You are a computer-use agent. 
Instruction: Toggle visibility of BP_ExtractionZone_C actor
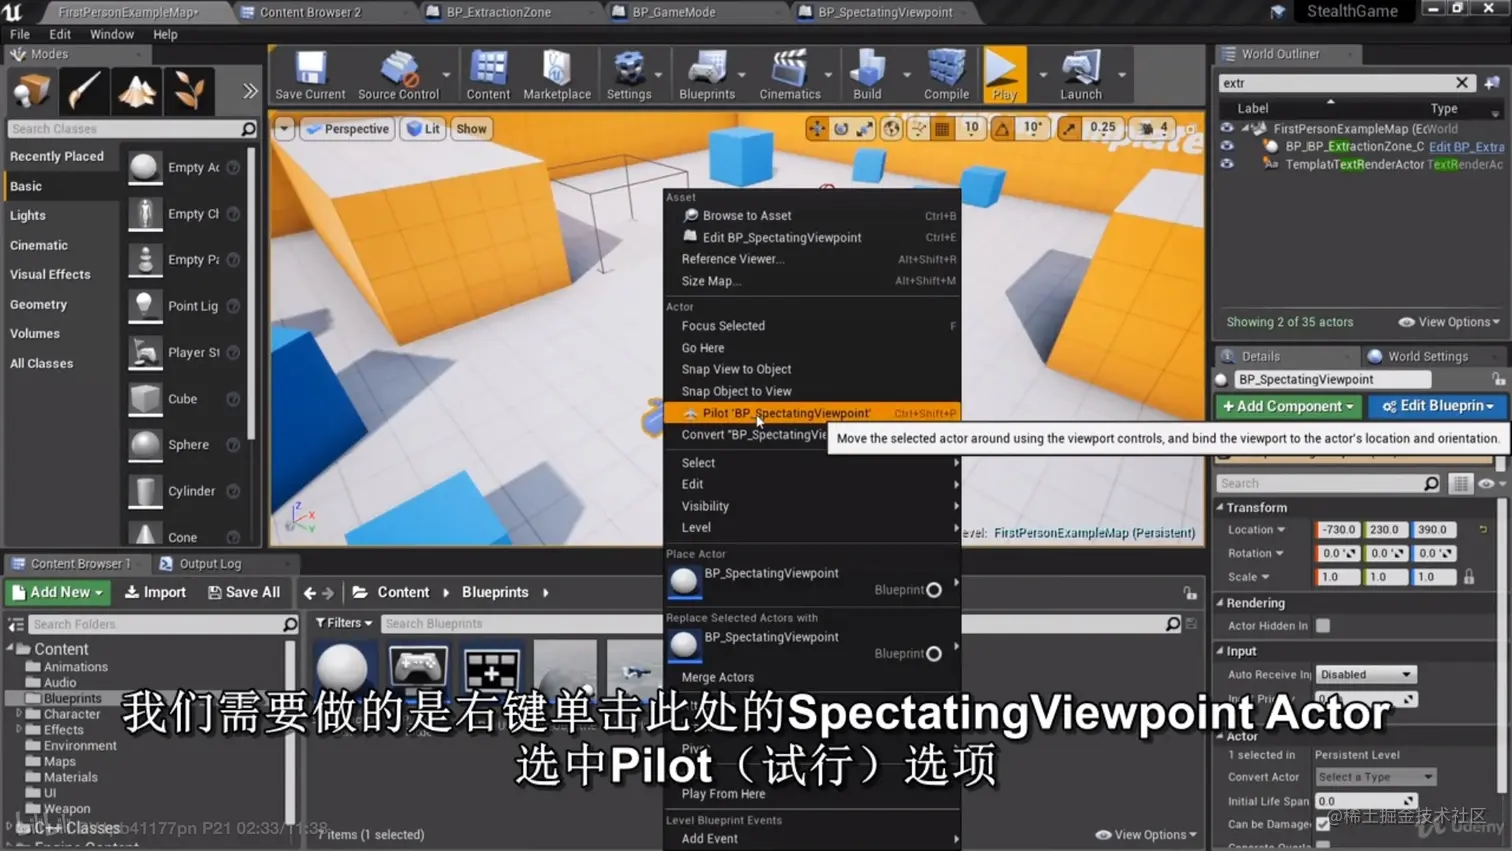[1227, 146]
